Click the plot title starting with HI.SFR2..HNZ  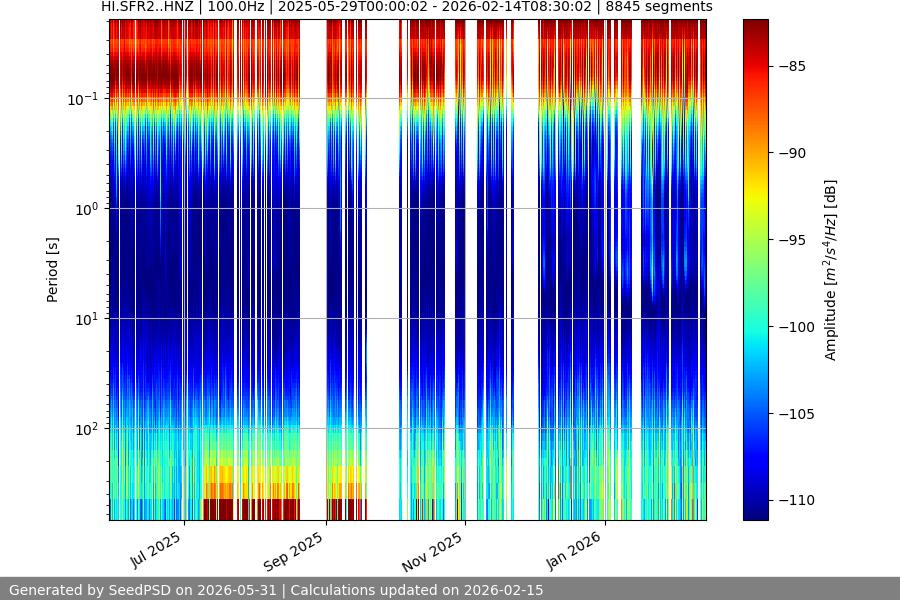pos(406,7)
